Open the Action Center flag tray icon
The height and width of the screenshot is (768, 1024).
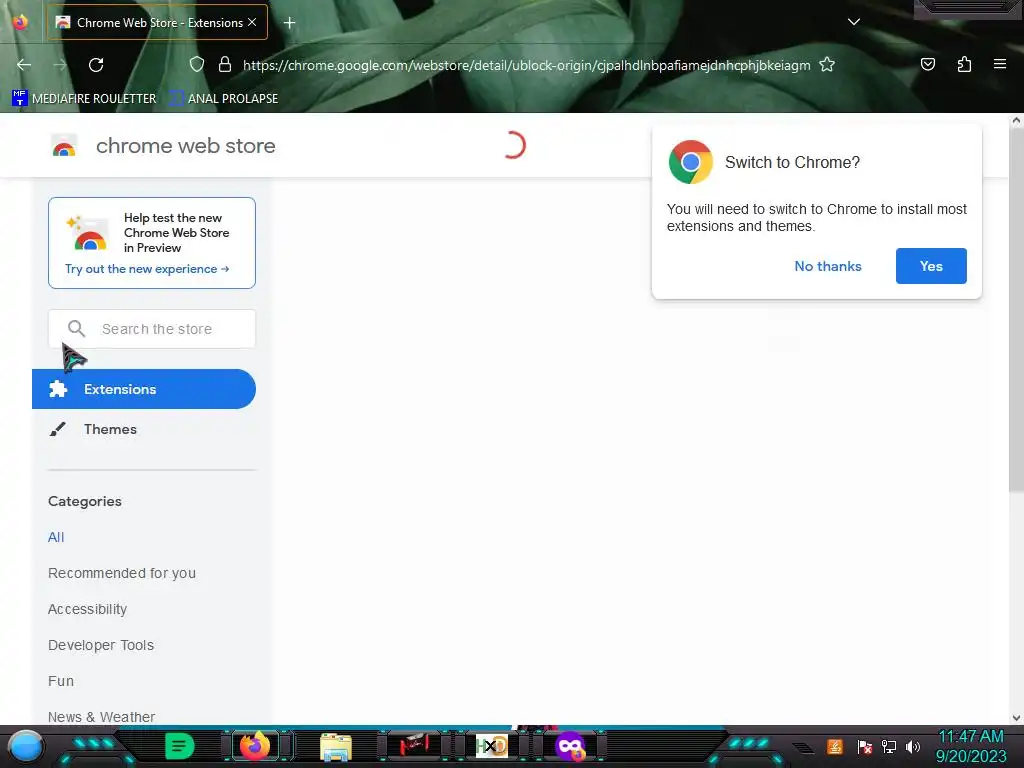tap(864, 746)
